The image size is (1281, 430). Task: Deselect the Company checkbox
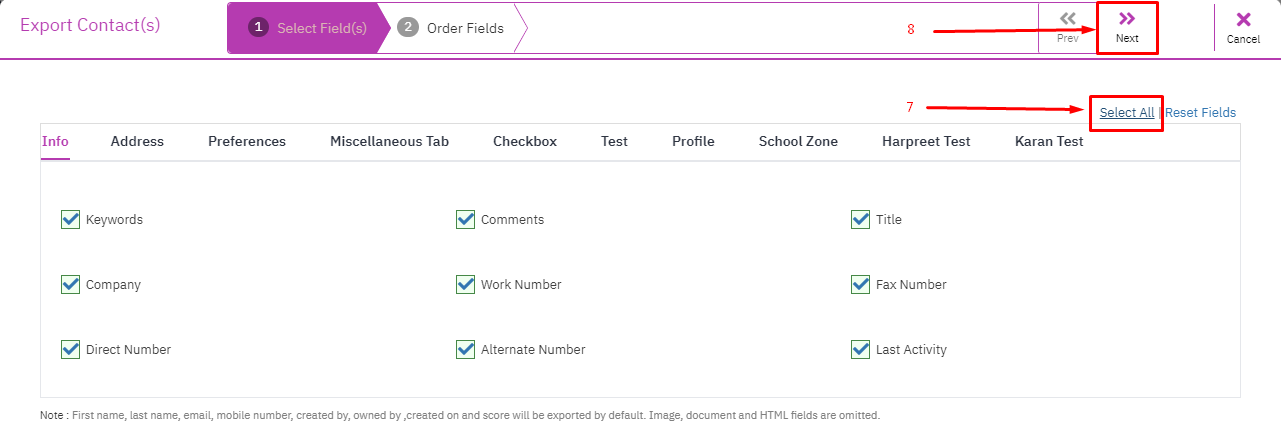(x=70, y=284)
